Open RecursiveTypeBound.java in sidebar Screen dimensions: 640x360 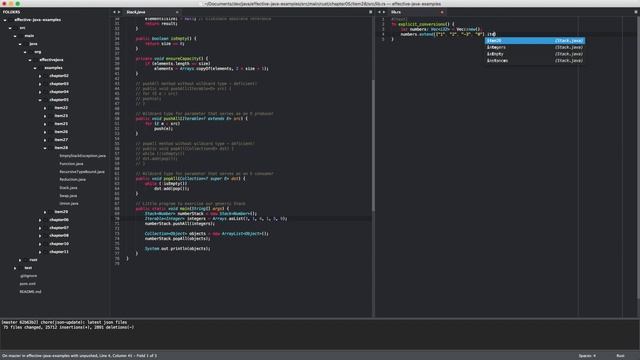82,172
